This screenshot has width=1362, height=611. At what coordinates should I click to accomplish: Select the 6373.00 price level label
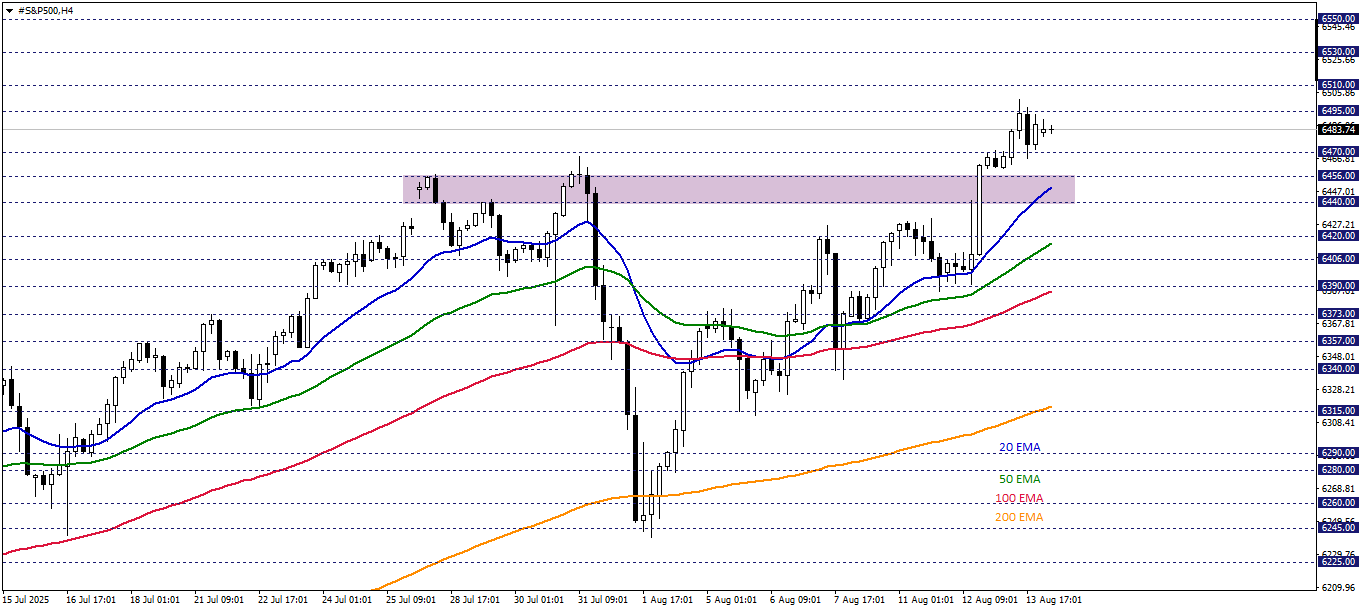pos(1338,313)
